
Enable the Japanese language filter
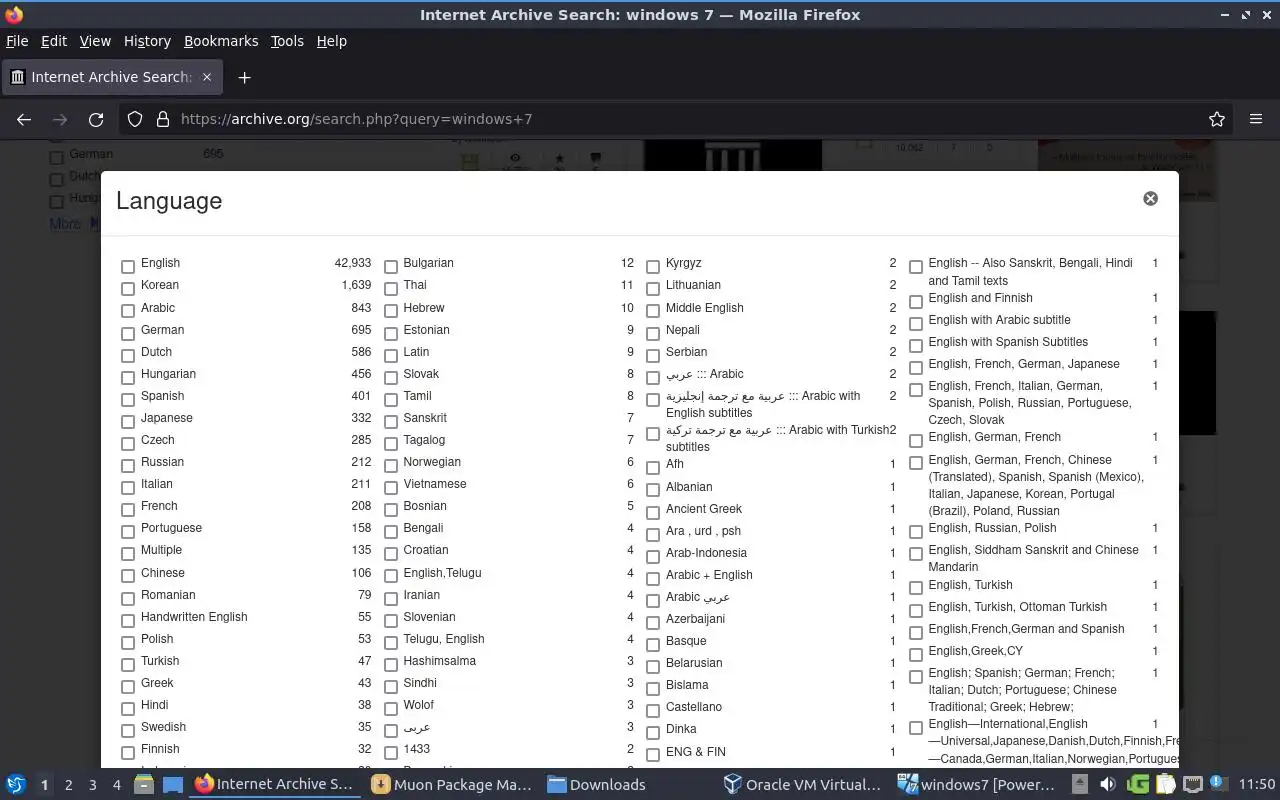(x=128, y=421)
